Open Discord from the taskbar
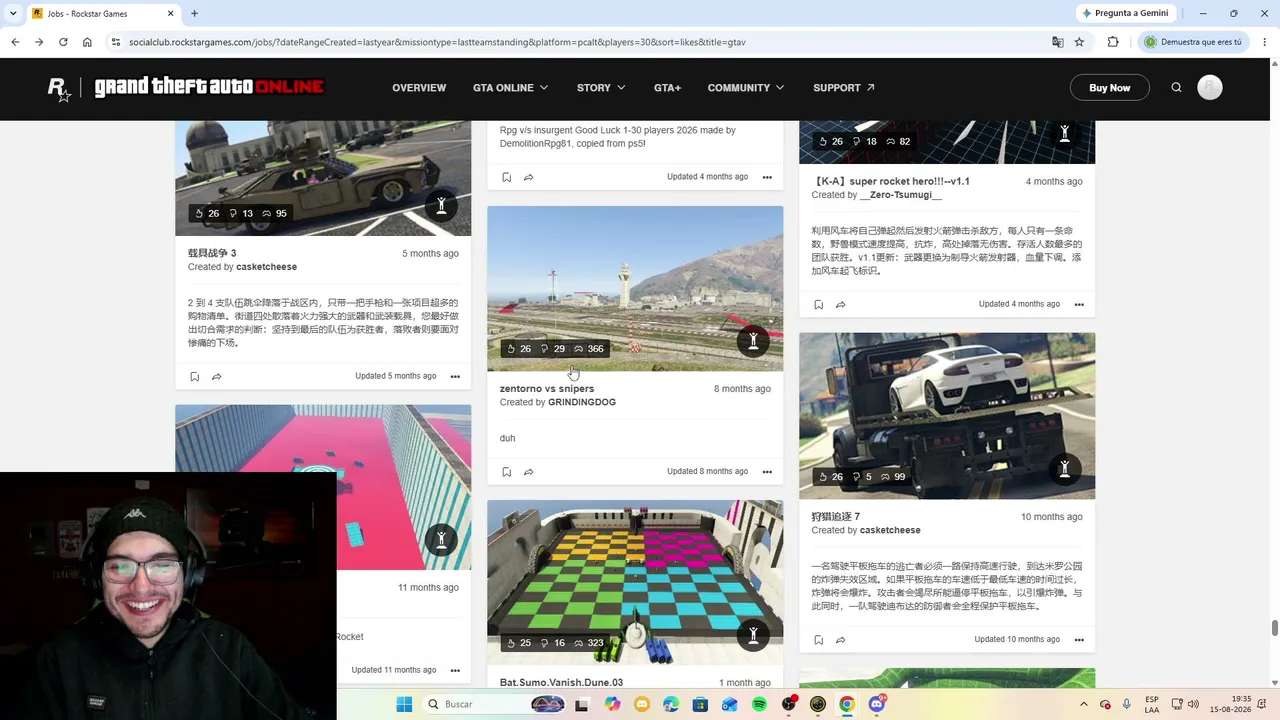 coord(877,705)
